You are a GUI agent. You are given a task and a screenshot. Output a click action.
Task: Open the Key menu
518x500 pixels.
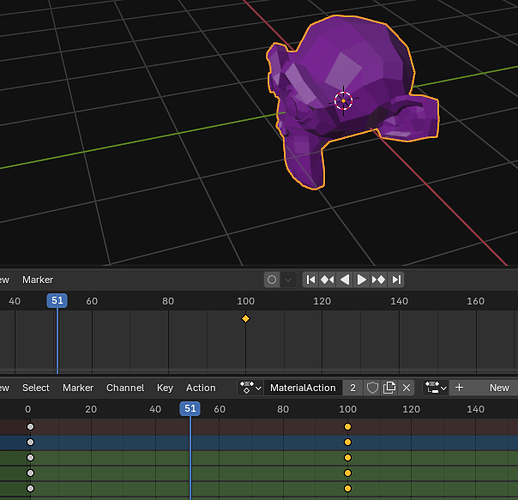click(x=165, y=388)
